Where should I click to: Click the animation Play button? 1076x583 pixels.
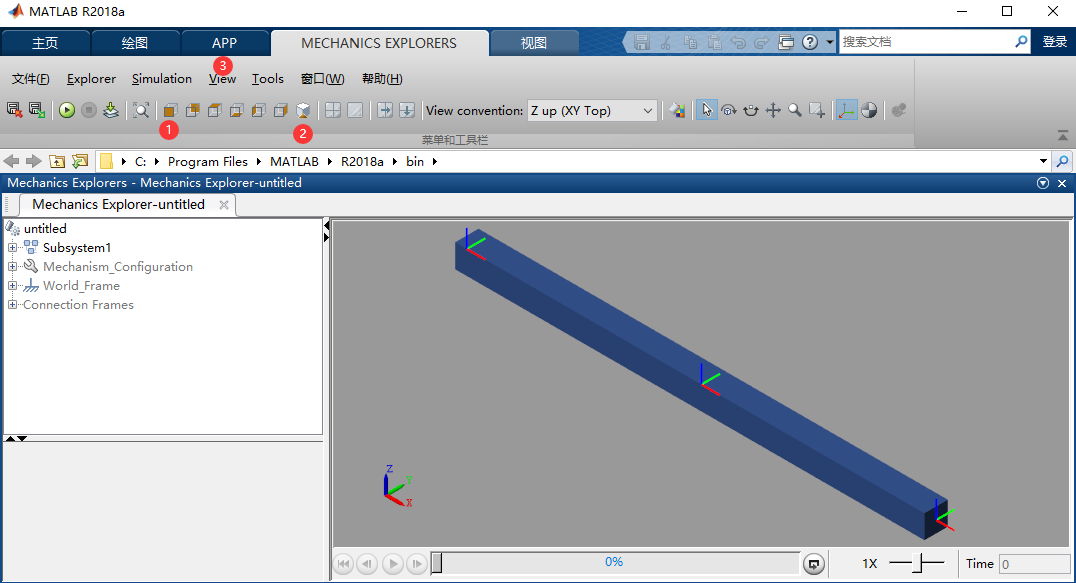393,564
